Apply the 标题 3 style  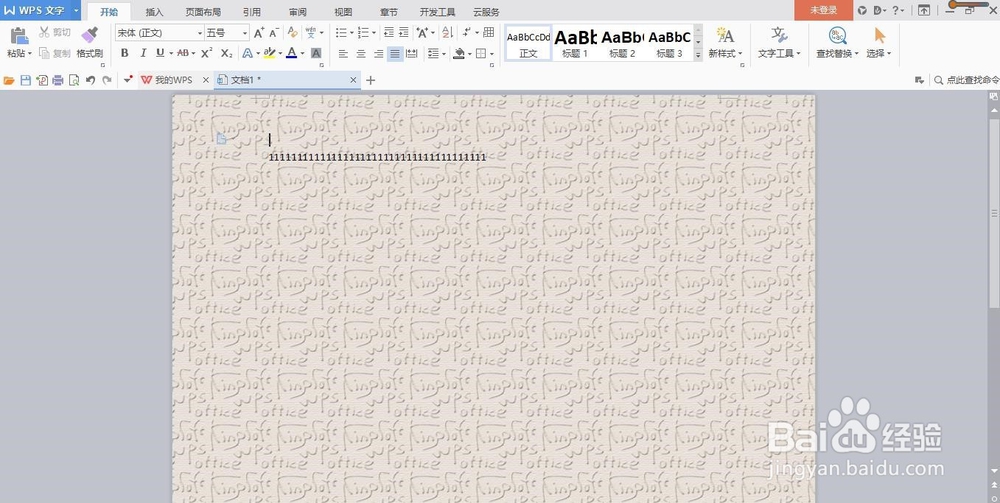point(669,43)
